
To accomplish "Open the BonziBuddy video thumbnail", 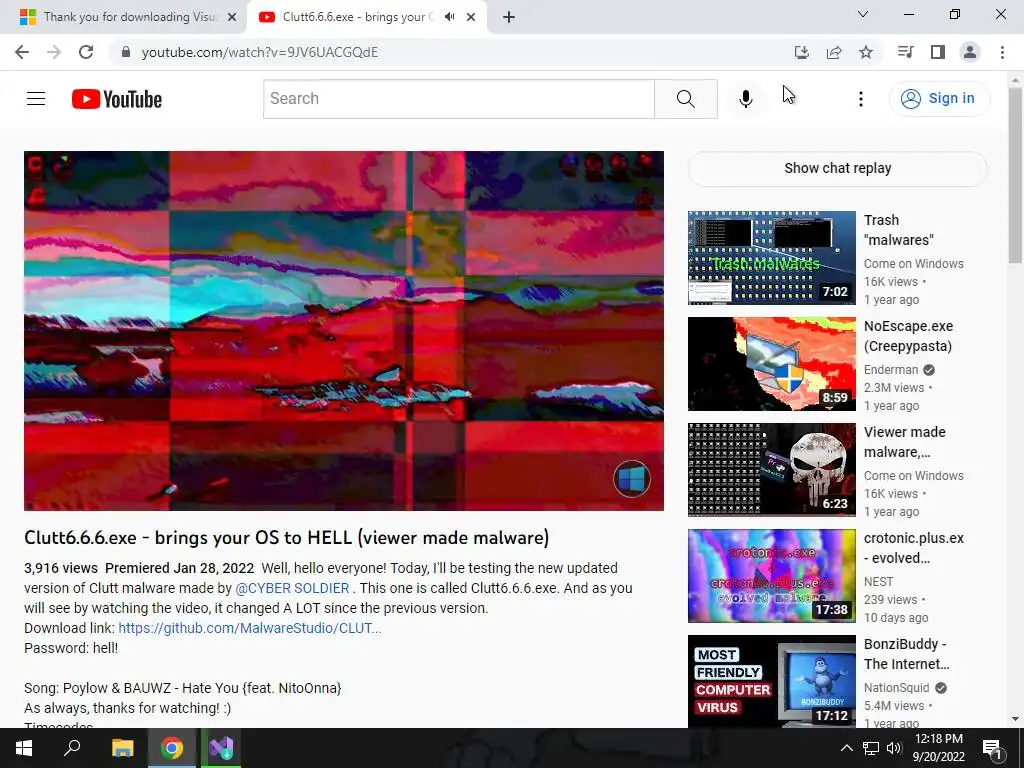I will click(771, 681).
